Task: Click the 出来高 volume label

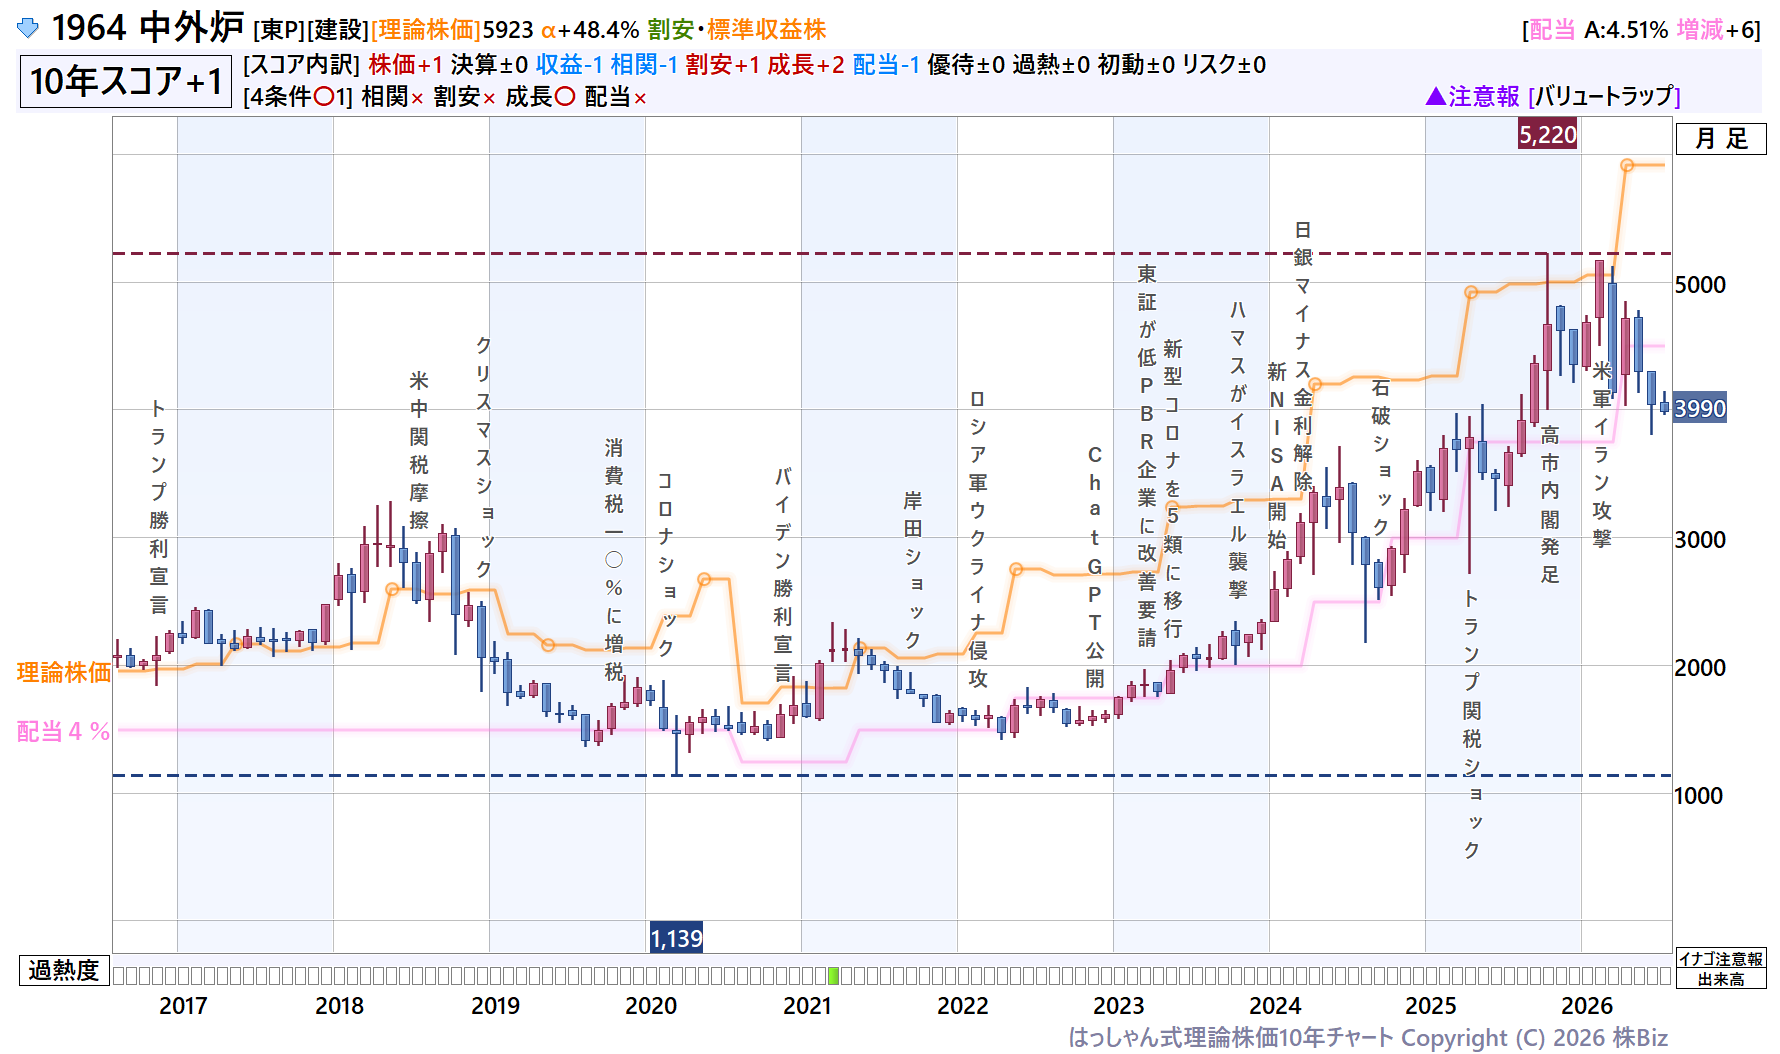Action: [1720, 979]
